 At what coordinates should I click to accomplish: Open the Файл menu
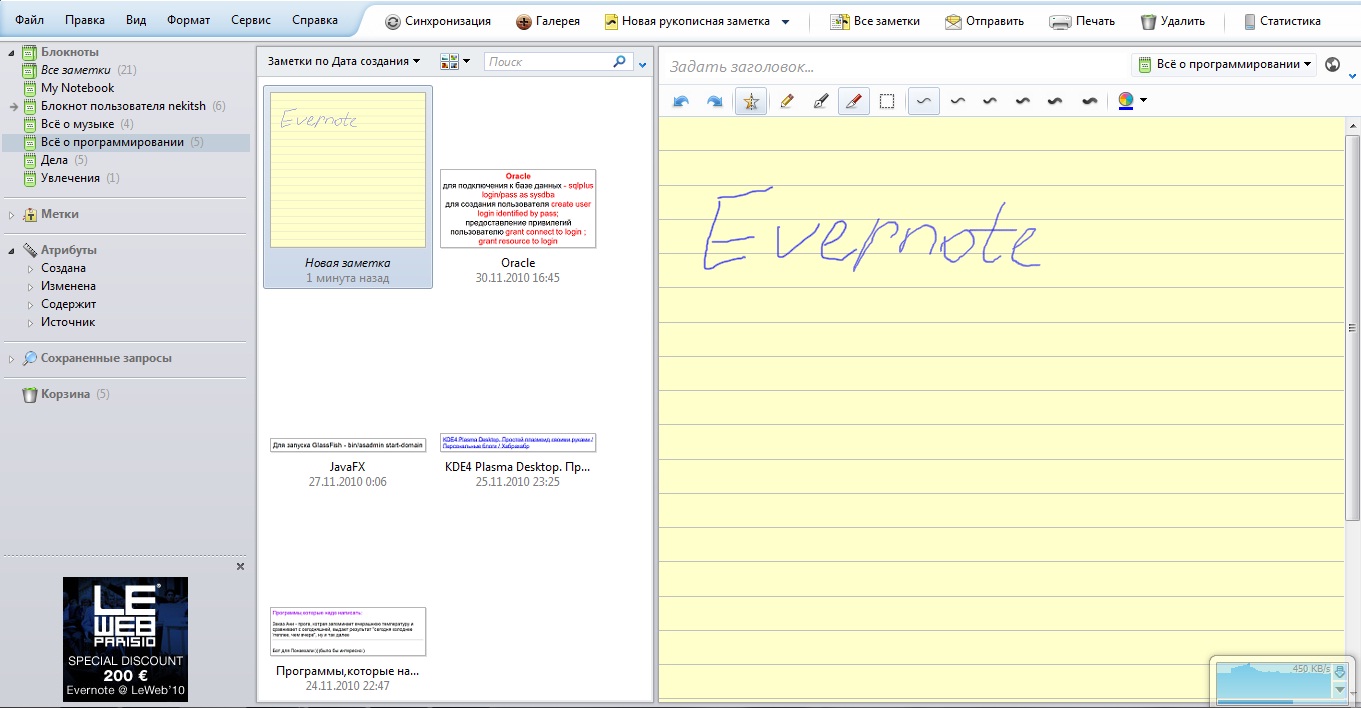tap(29, 20)
